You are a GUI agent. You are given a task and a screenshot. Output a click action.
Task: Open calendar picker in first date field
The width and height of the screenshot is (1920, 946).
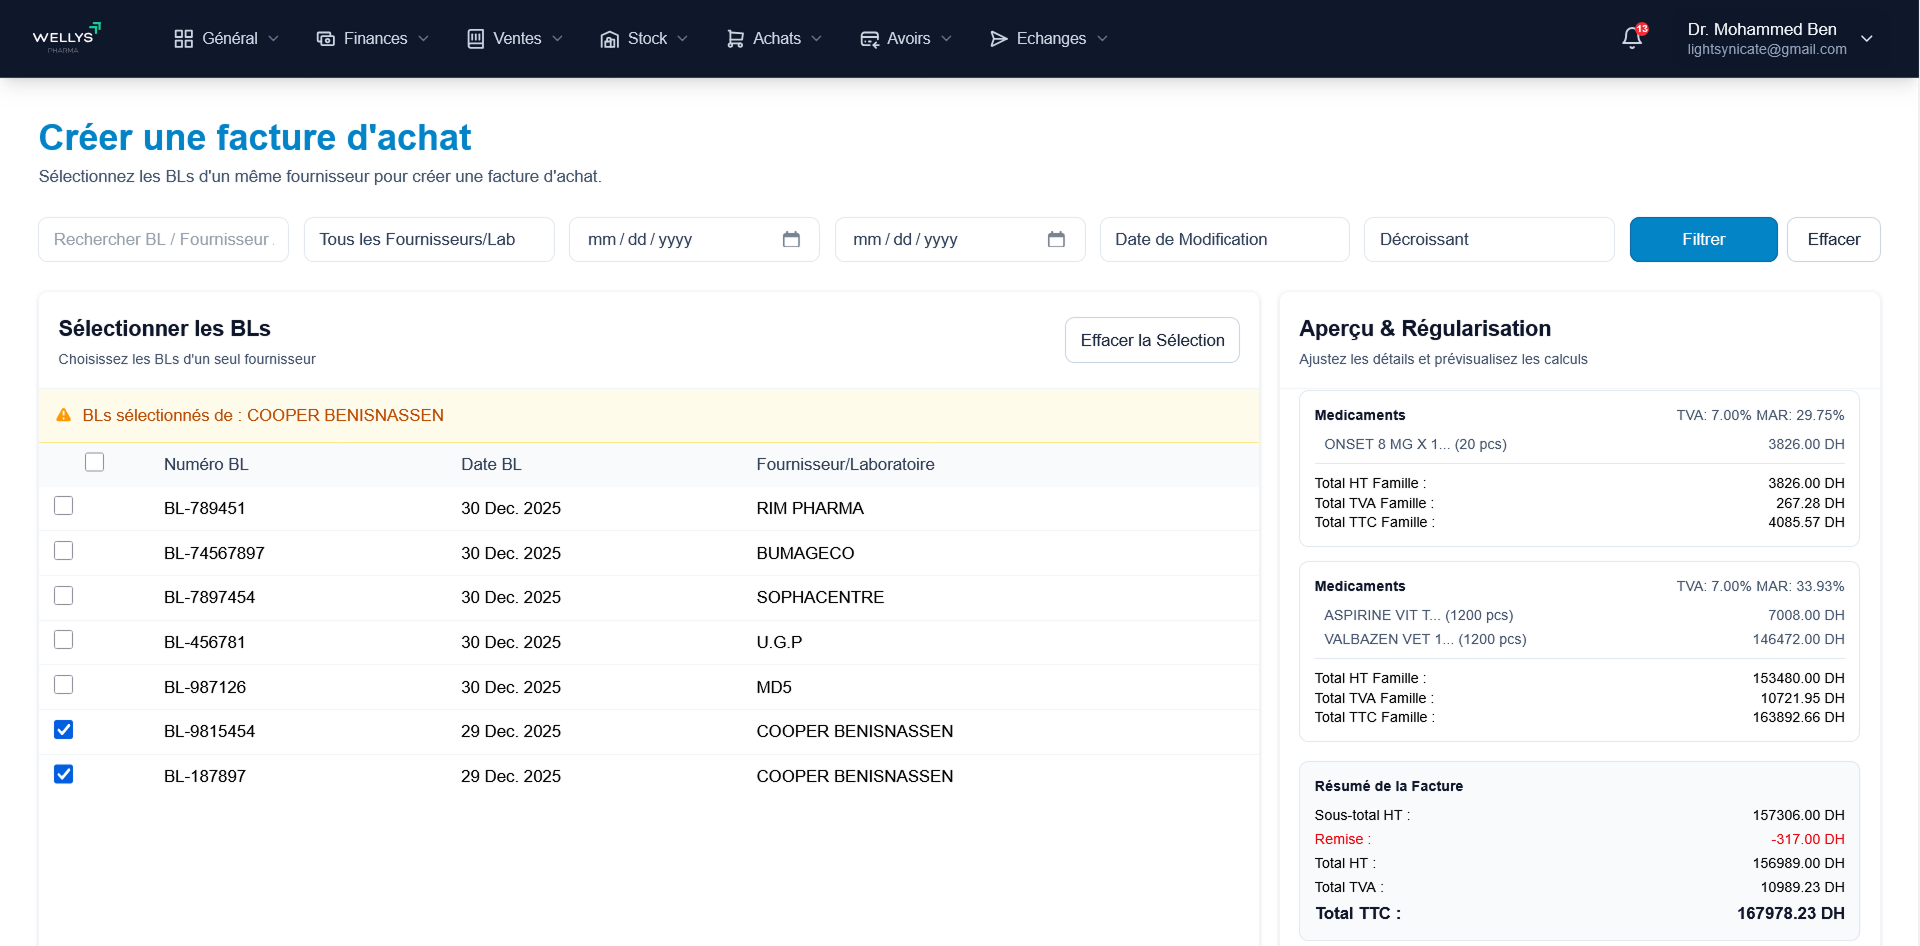coord(791,239)
